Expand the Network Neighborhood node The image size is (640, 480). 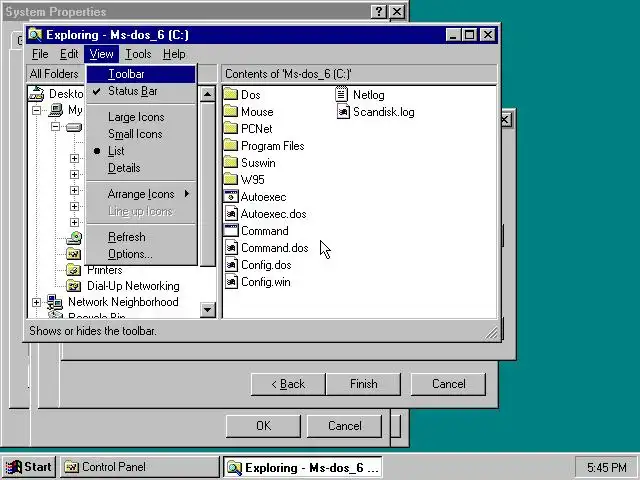(x=36, y=302)
